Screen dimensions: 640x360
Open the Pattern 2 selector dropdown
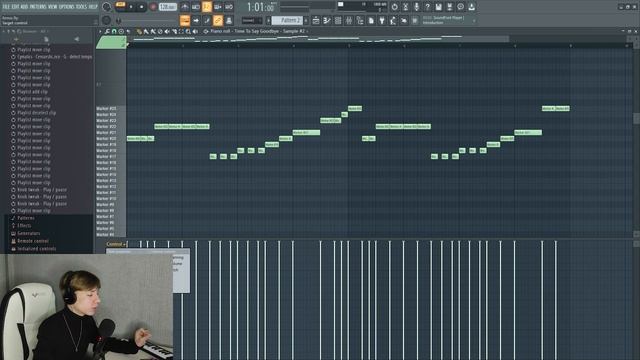(287, 20)
